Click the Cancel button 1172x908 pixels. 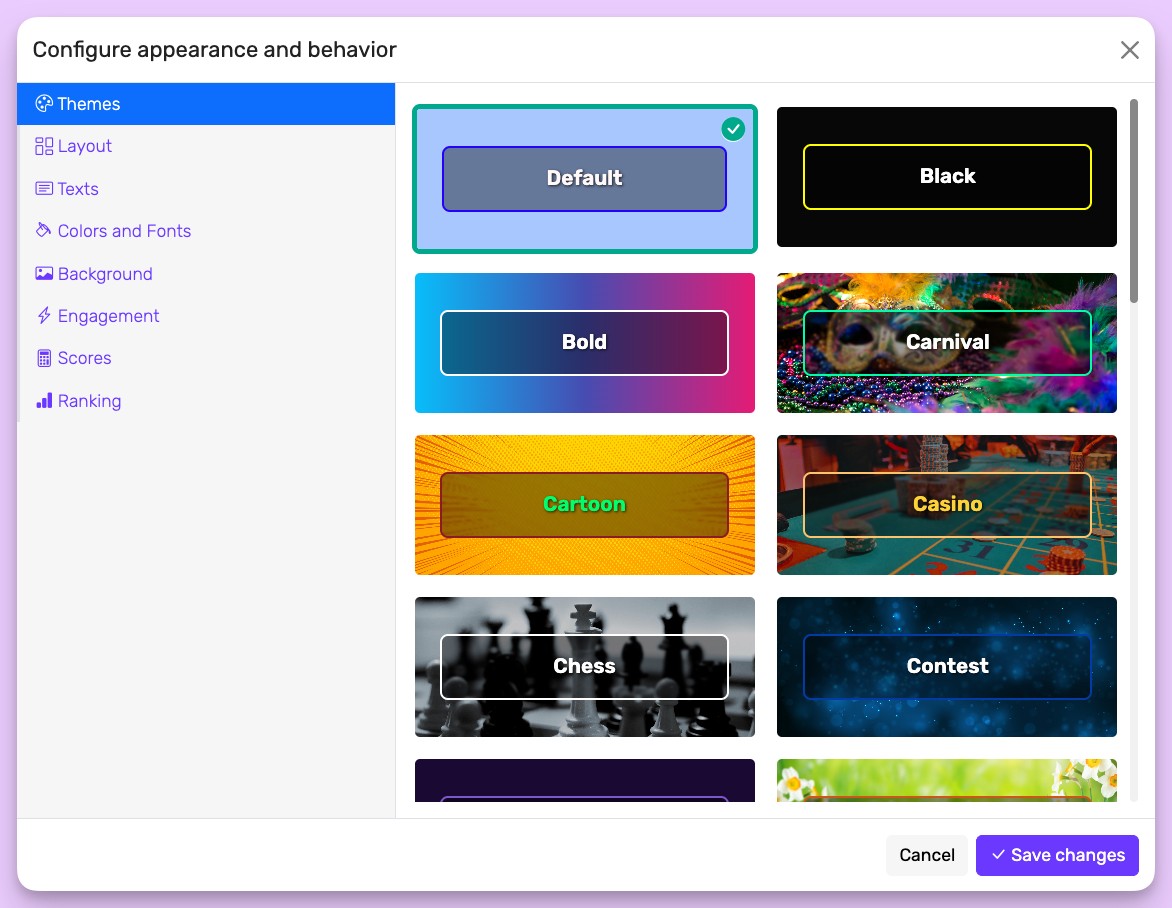tap(926, 855)
